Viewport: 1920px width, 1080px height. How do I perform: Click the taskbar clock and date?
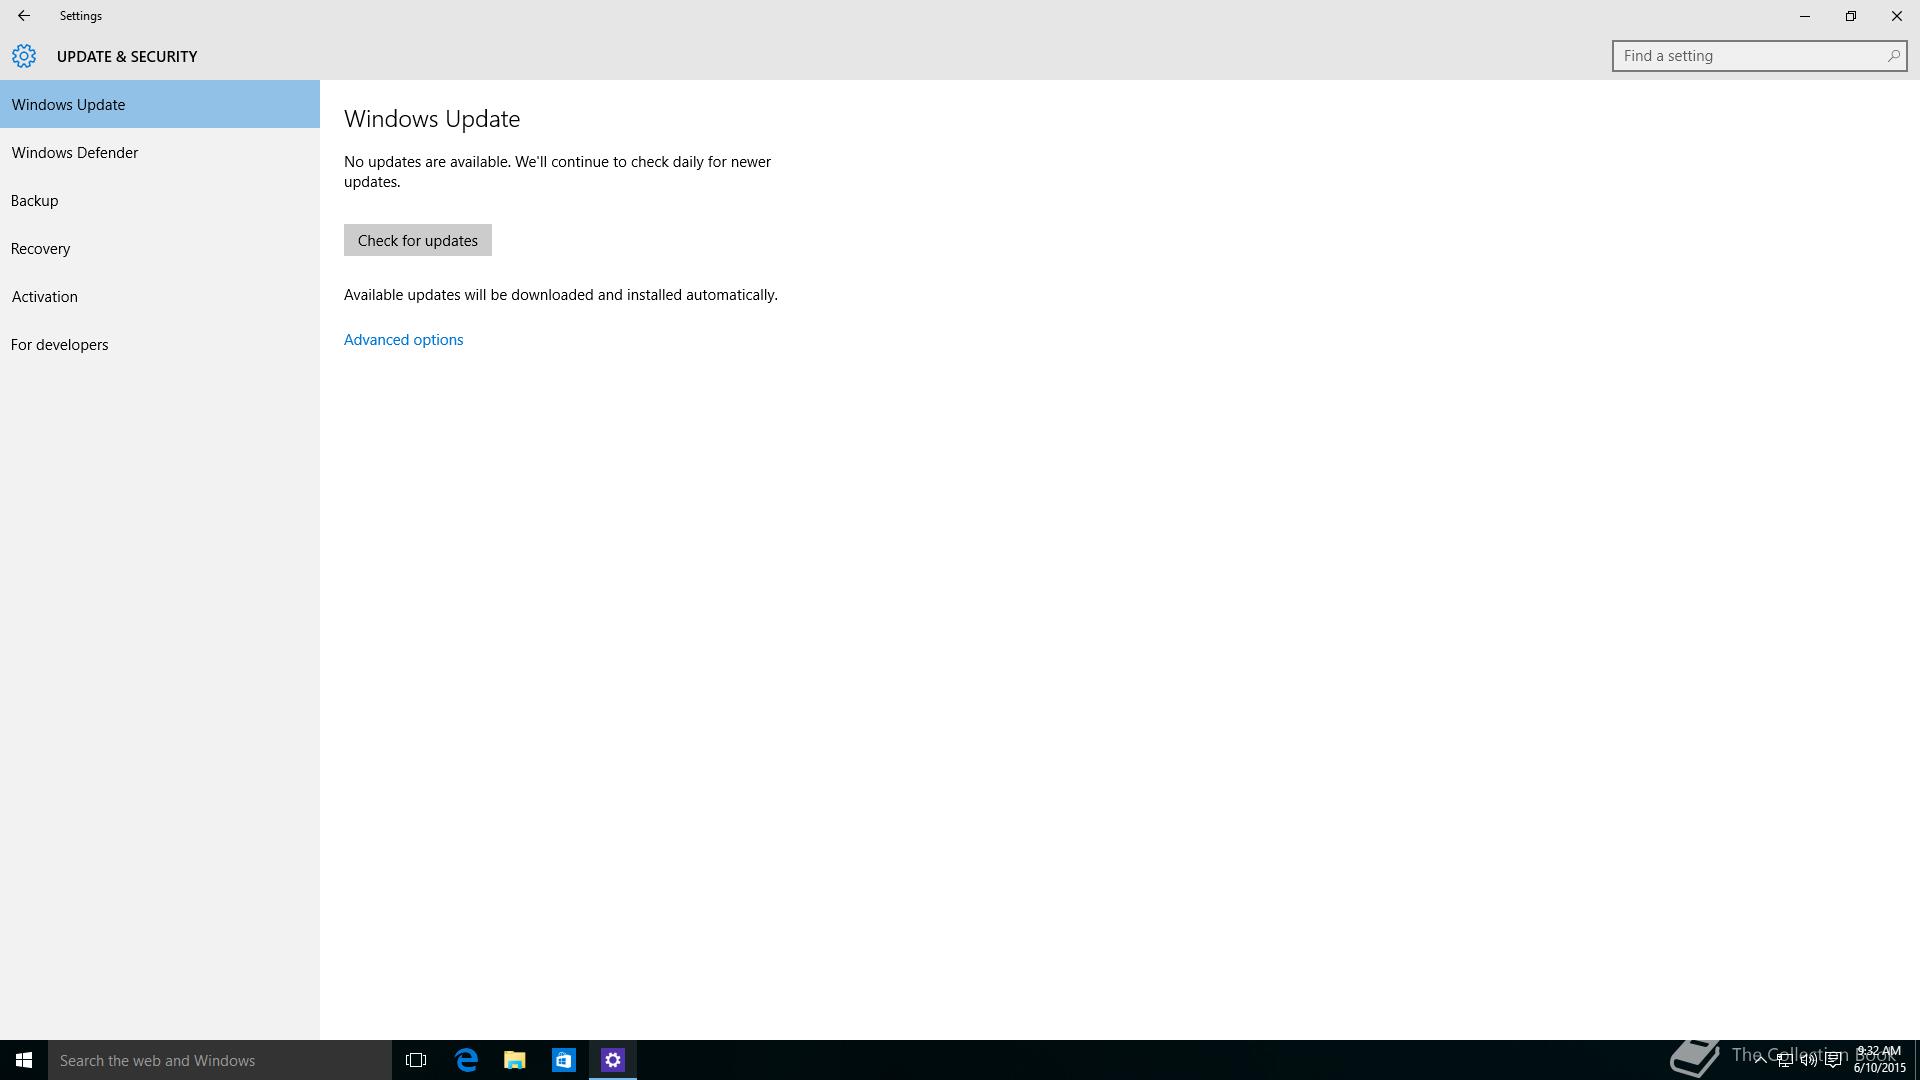pos(1879,1060)
